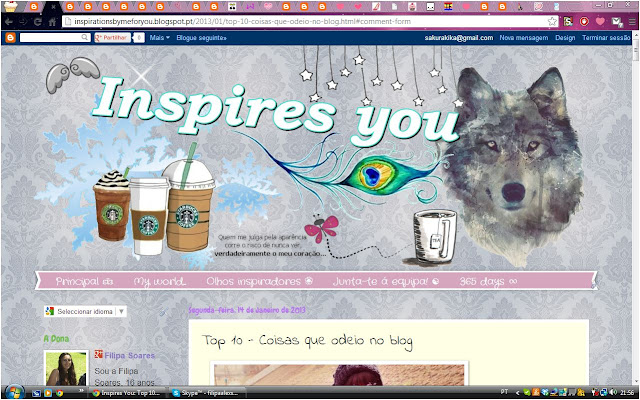
Task: Expand the Seleccionar idioma language dropdown
Action: (x=85, y=311)
